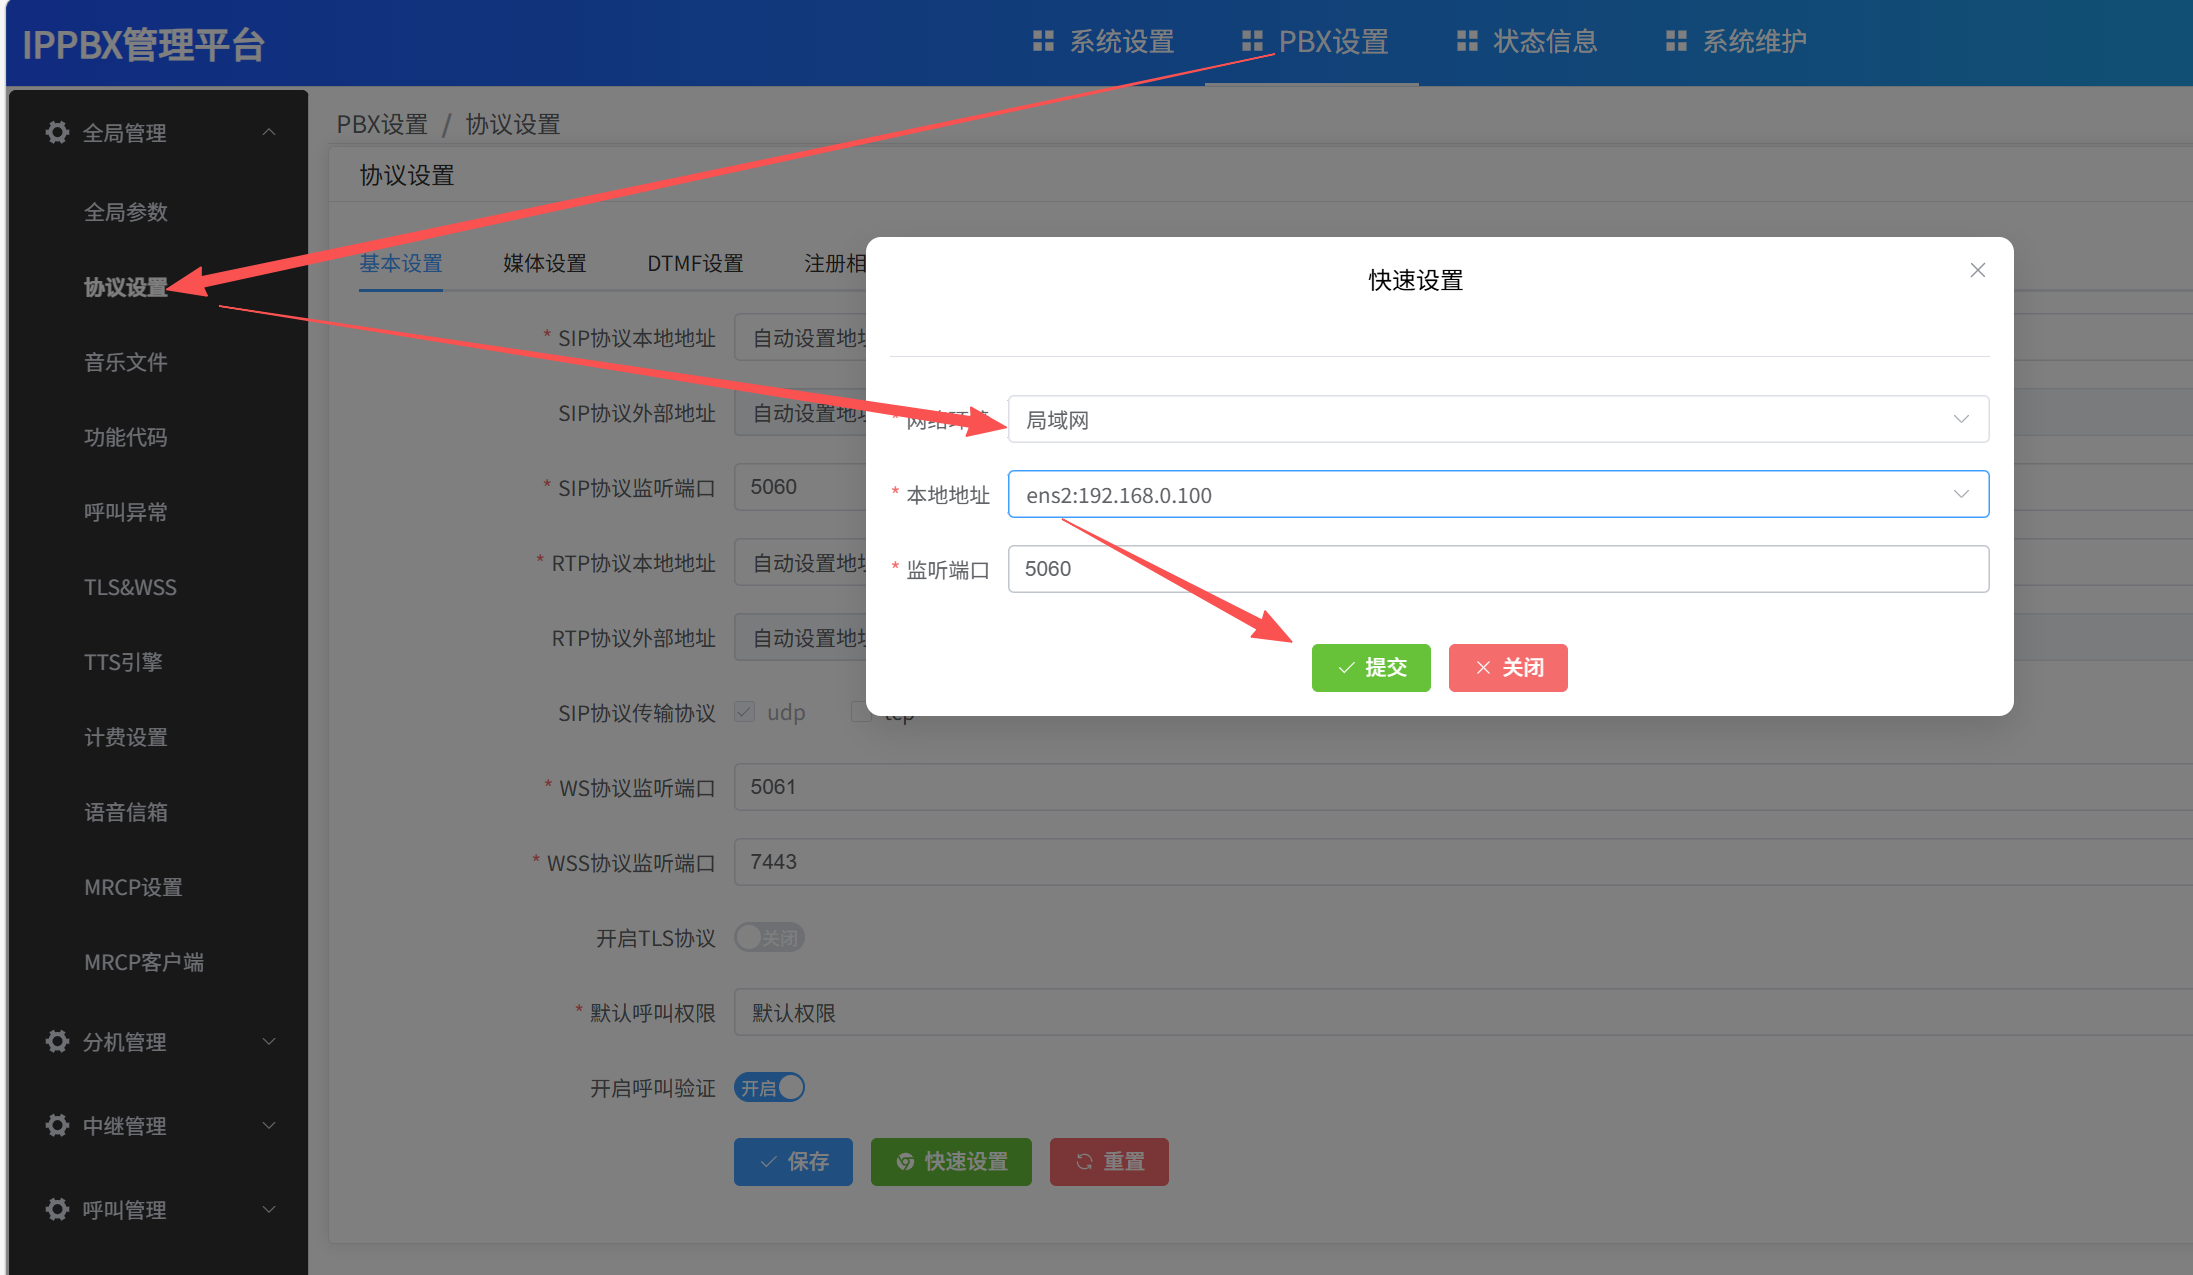Open the 局域网 network environment dropdown
The height and width of the screenshot is (1275, 2193).
(1497, 419)
